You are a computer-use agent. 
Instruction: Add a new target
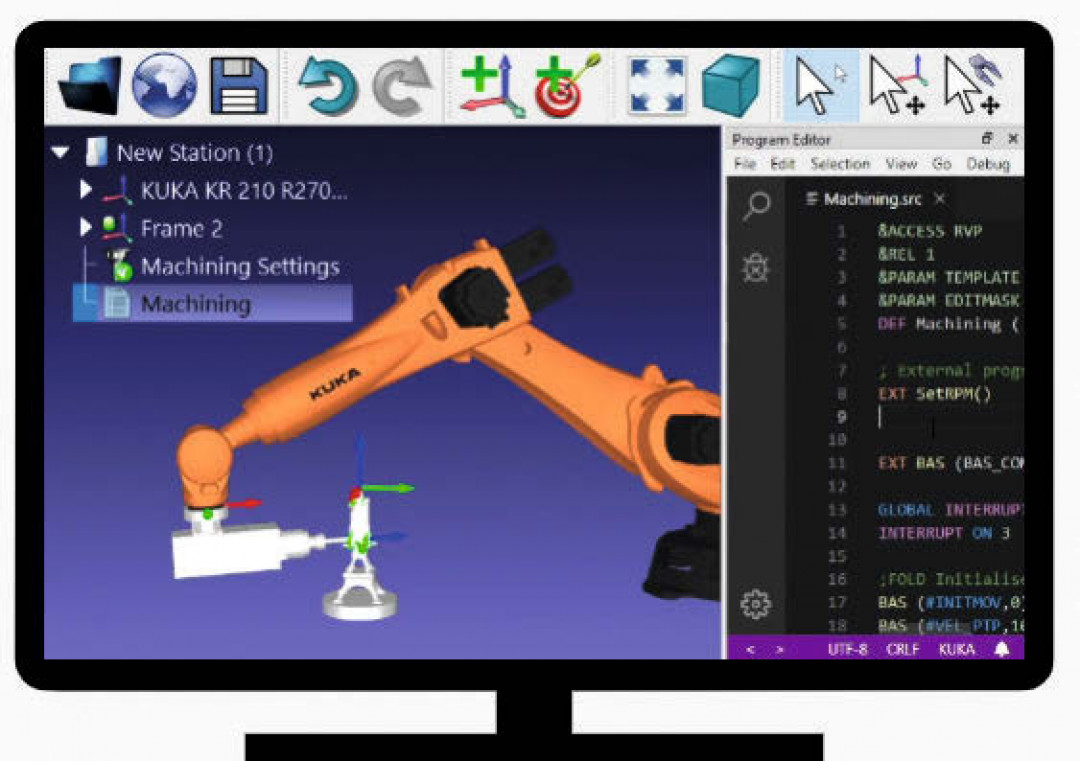(x=567, y=85)
